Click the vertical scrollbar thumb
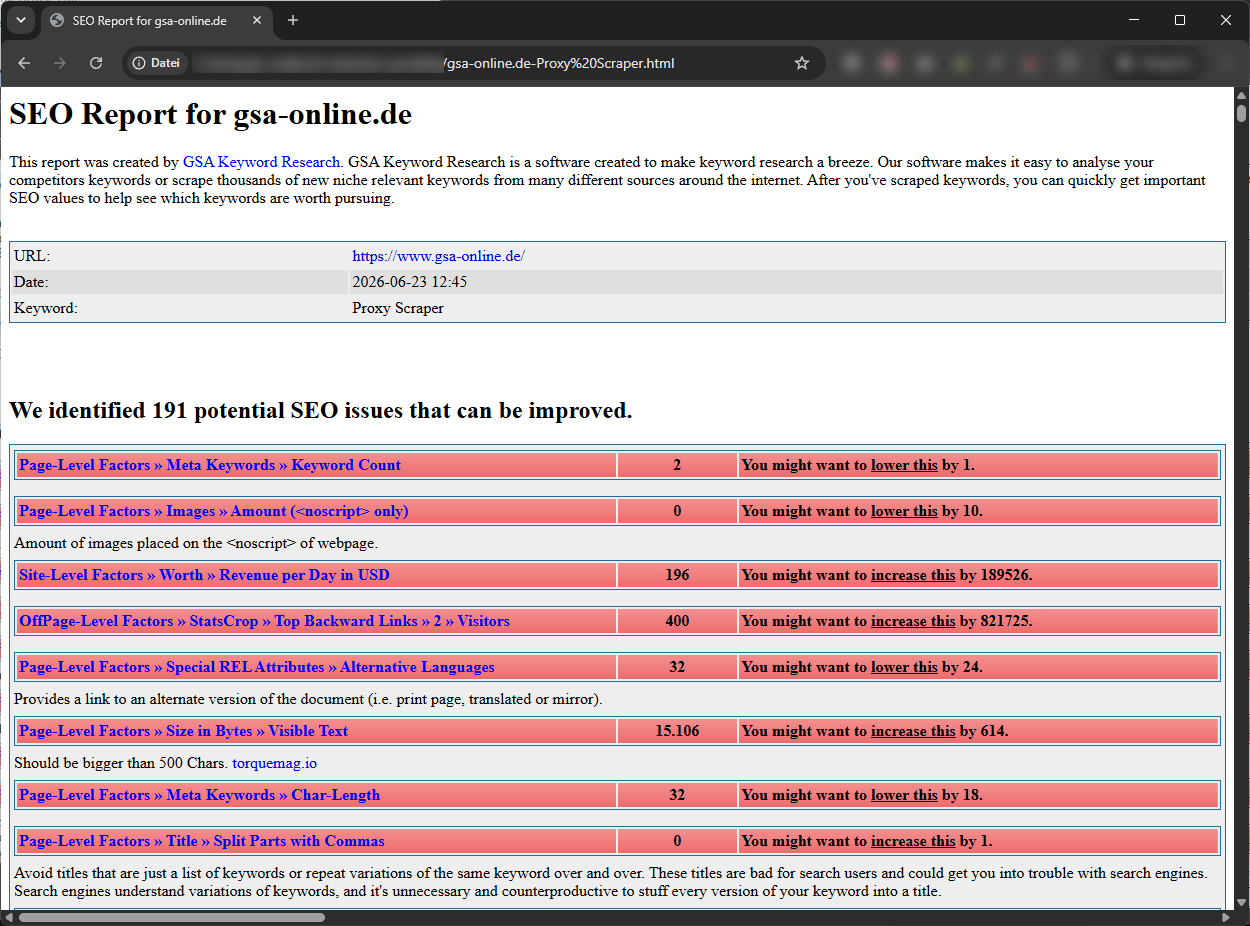This screenshot has height=926, width=1250. coord(1241,112)
